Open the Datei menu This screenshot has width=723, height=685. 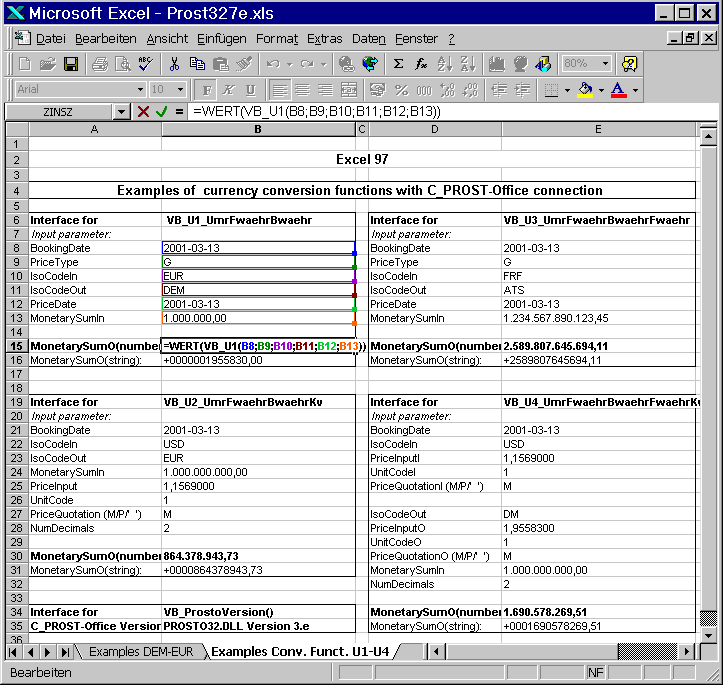(x=51, y=39)
